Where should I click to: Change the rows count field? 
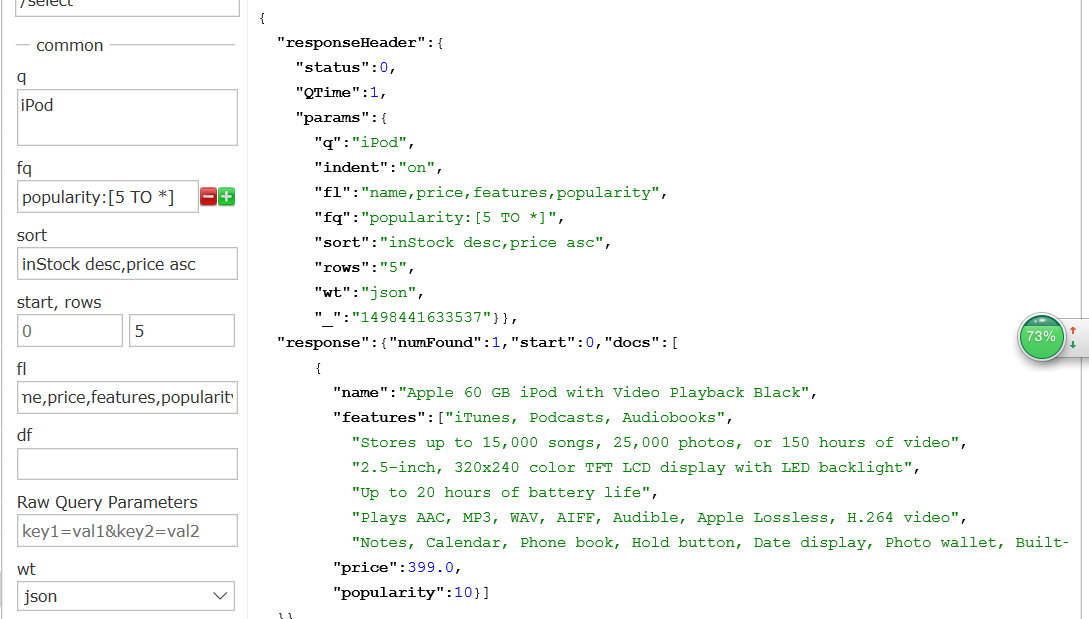182,331
